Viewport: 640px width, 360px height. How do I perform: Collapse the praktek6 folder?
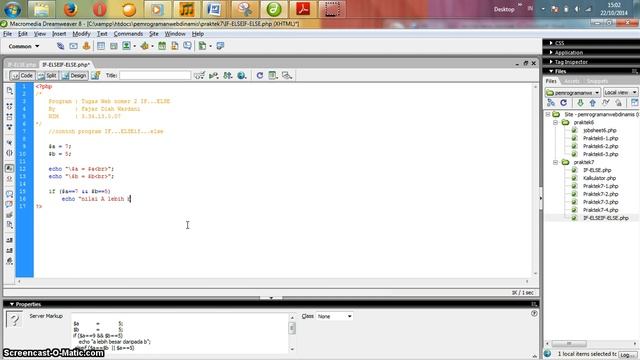[556, 122]
